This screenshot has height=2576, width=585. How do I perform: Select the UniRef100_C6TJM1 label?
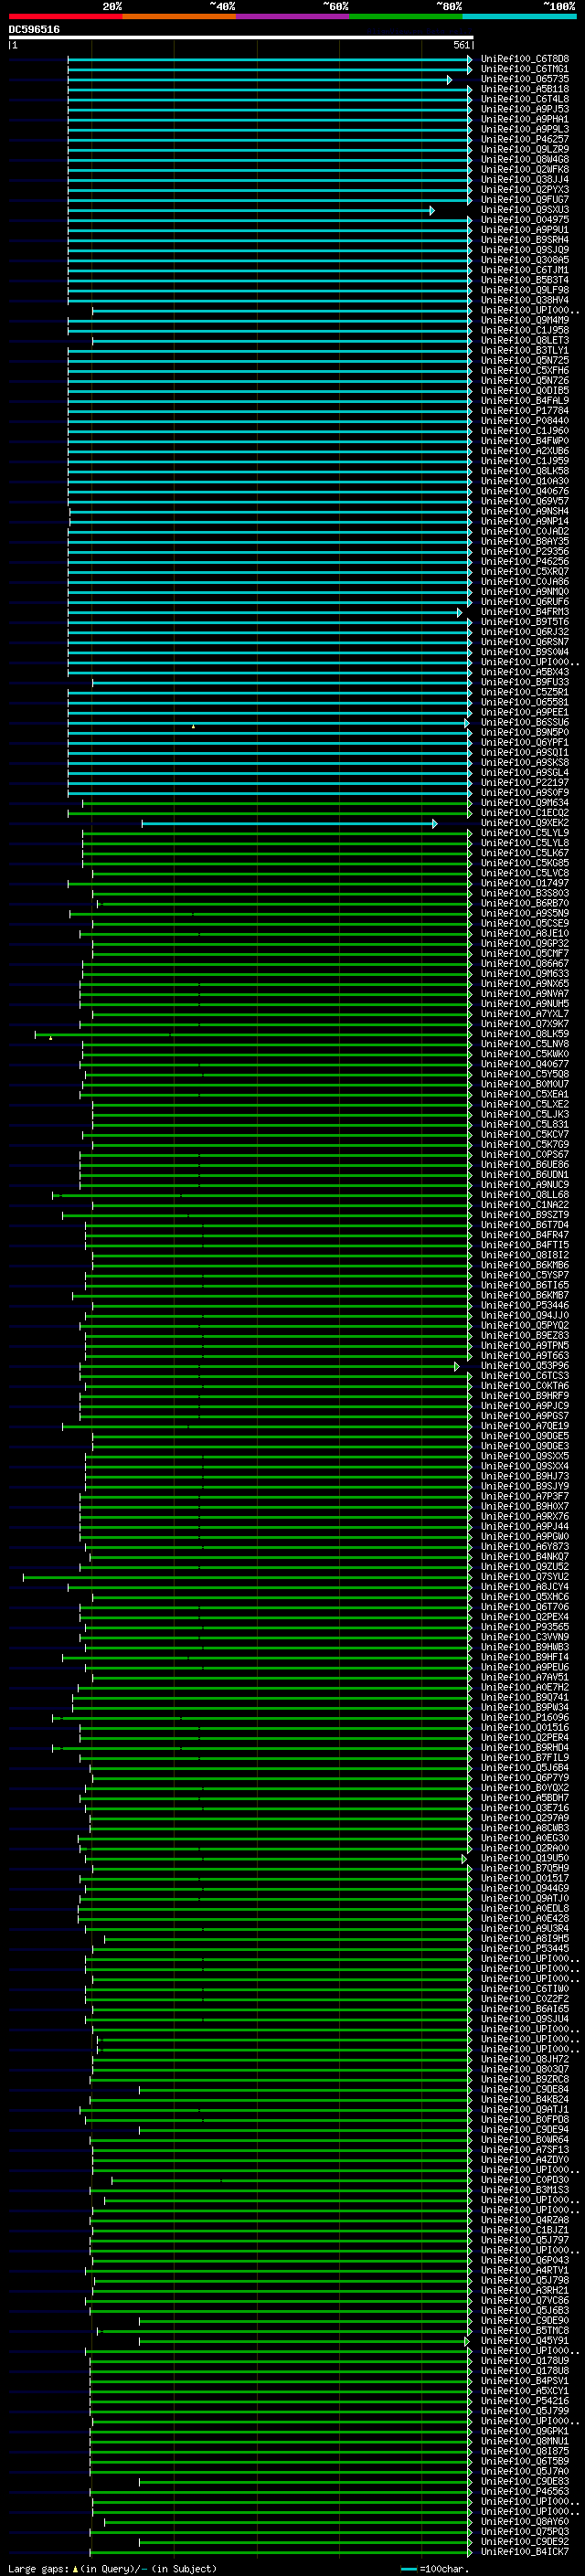click(524, 270)
